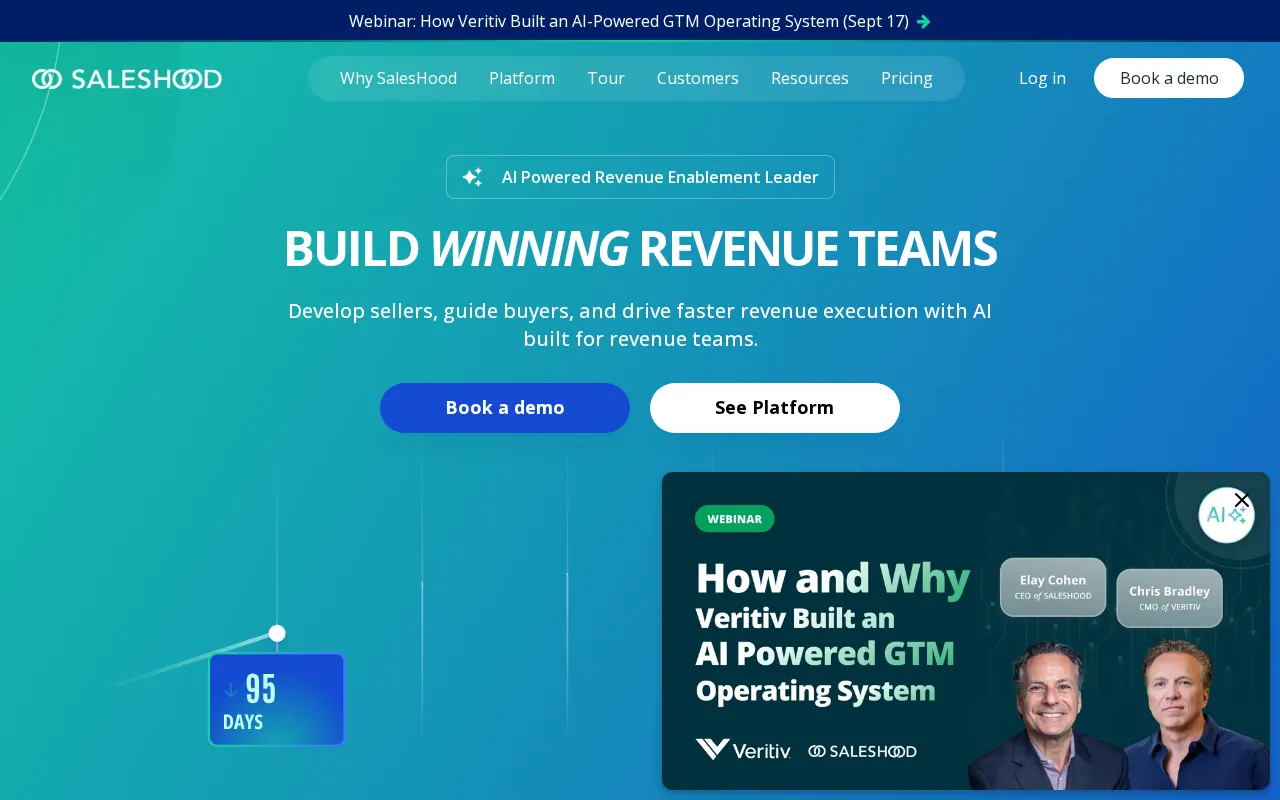The height and width of the screenshot is (800, 1280).
Task: Click the Develop sellers, guide buyers subheading
Action: click(640, 325)
